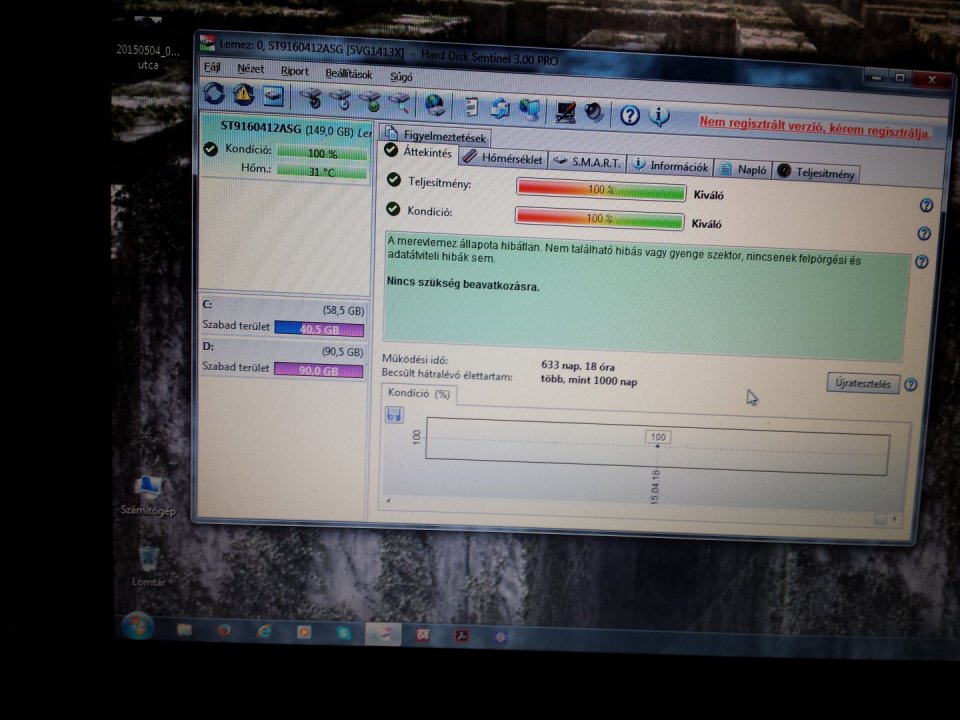Click the D: drive 90,0 GB free space bar
This screenshot has height=720, width=960.
click(x=318, y=370)
